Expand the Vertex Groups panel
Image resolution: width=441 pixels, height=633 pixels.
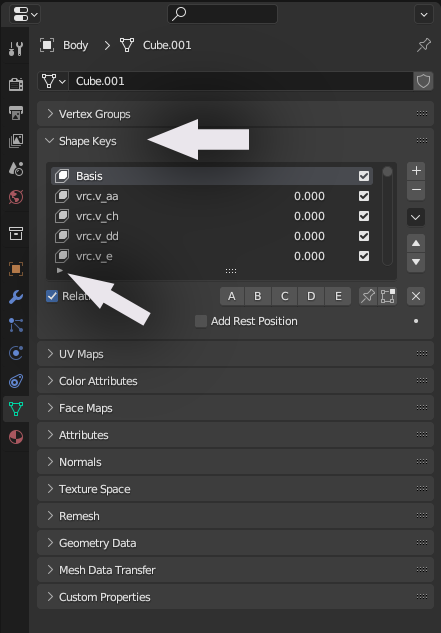pyautogui.click(x=50, y=114)
